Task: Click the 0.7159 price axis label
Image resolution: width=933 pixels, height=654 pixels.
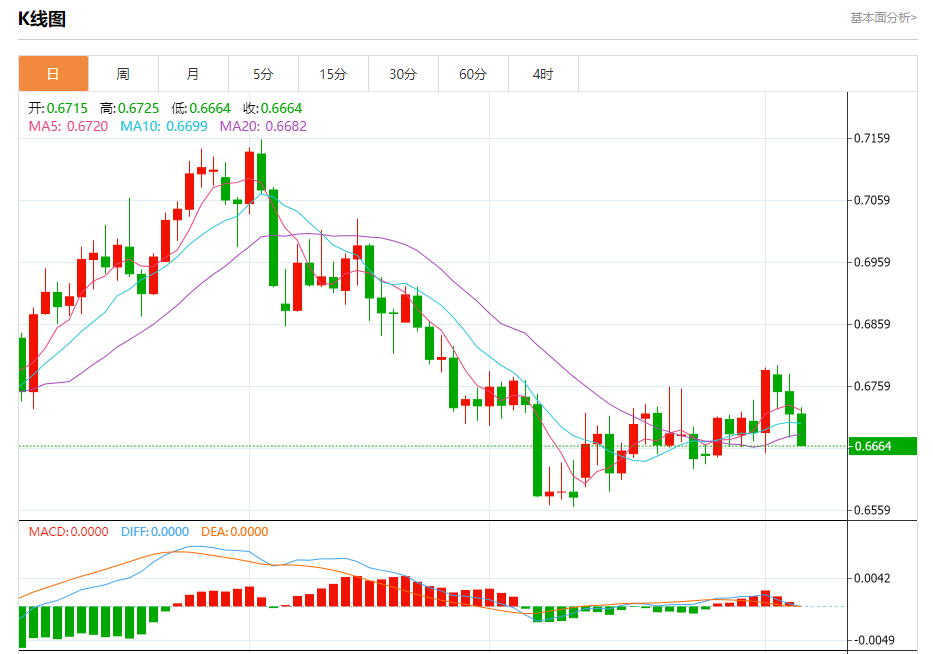Action: click(872, 138)
